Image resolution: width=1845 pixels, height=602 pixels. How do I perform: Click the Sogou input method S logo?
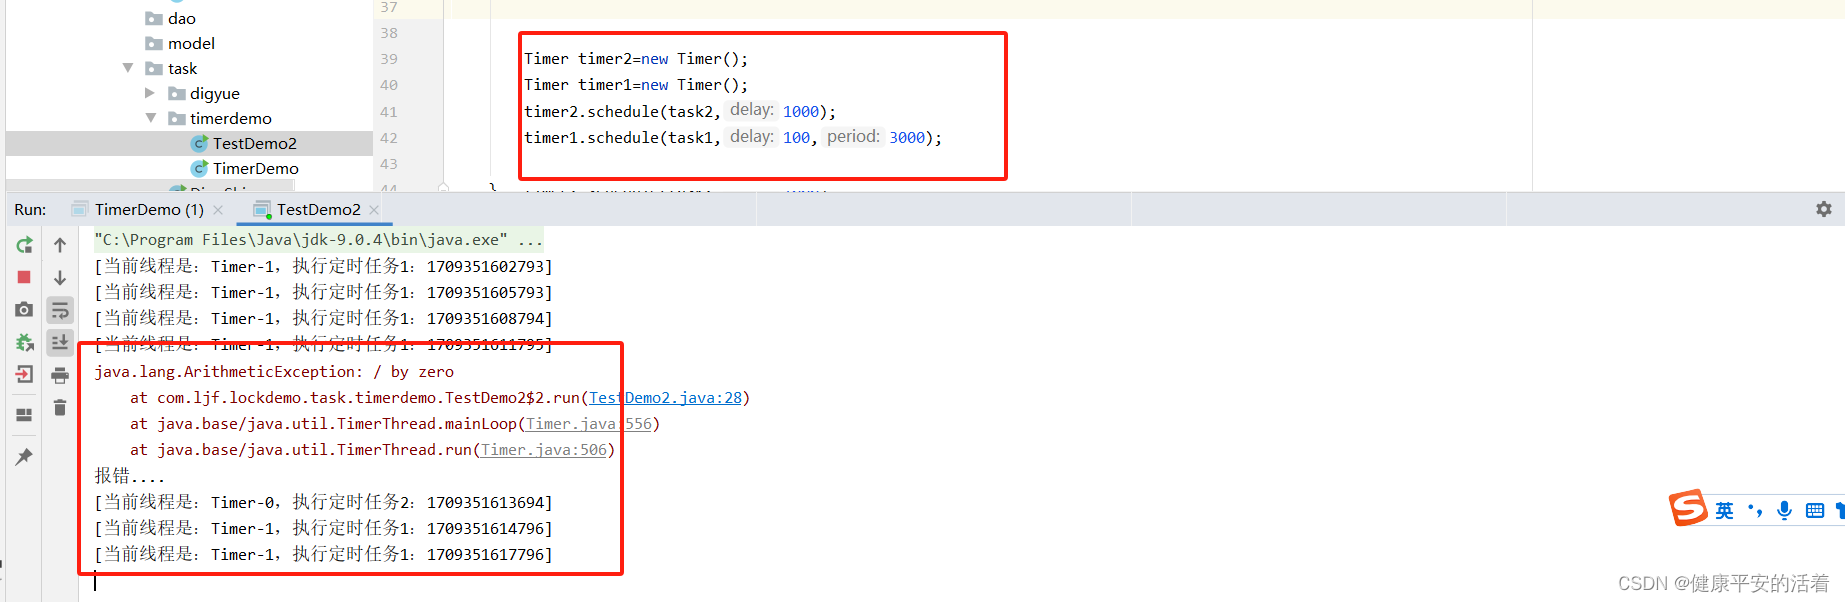coord(1688,508)
